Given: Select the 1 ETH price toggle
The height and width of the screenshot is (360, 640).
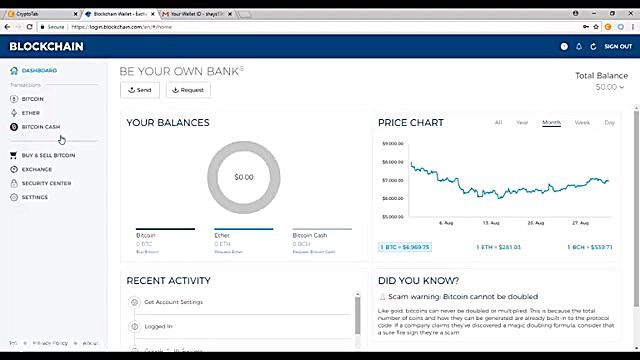Looking at the screenshot, I should pyautogui.click(x=498, y=247).
